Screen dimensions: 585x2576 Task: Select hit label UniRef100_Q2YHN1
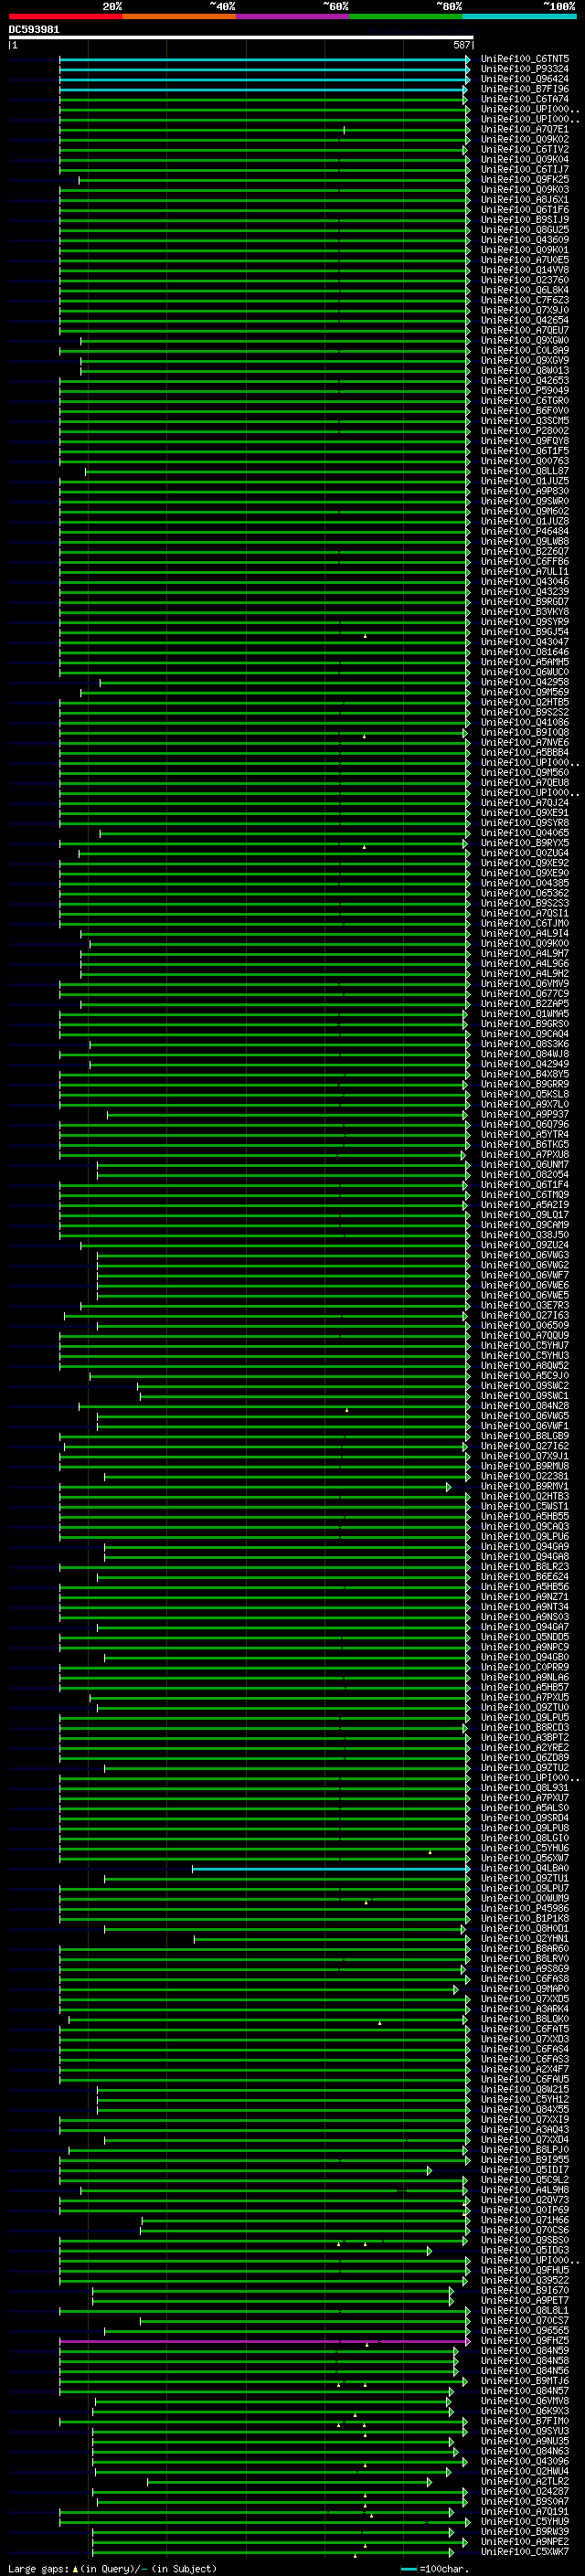525,1938
